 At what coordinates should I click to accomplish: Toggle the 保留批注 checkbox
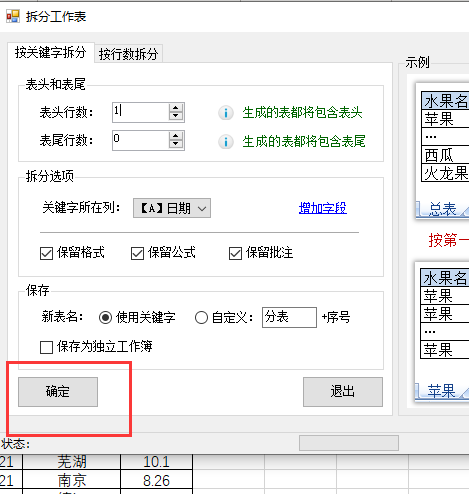coord(235,253)
